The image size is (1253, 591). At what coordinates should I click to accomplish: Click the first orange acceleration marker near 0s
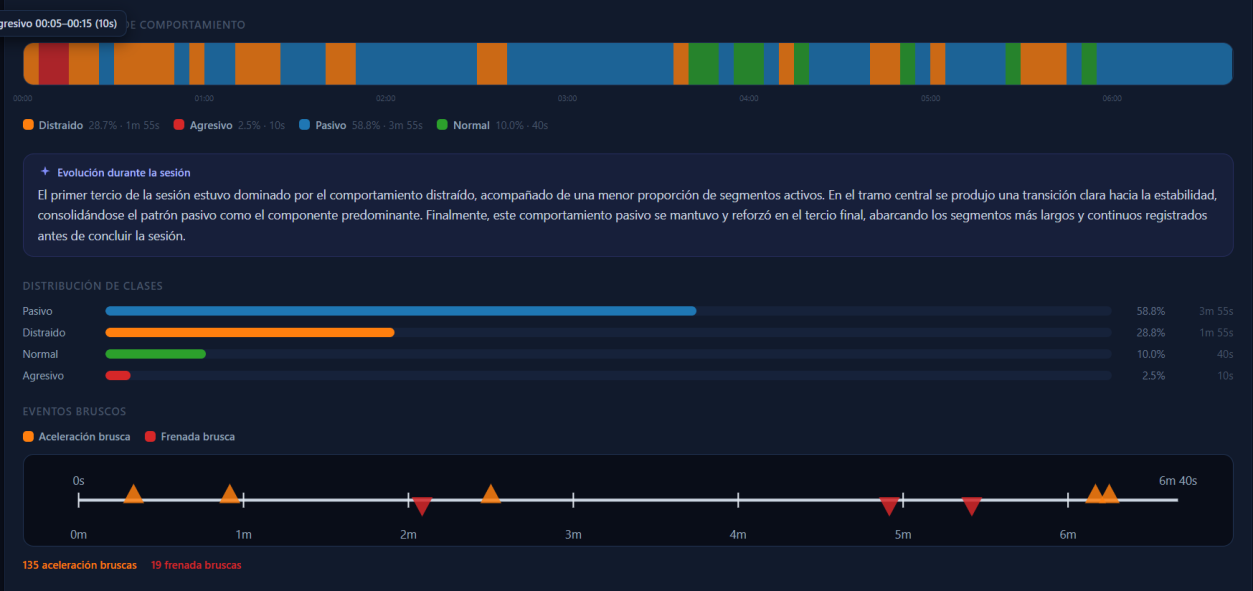pyautogui.click(x=133, y=494)
